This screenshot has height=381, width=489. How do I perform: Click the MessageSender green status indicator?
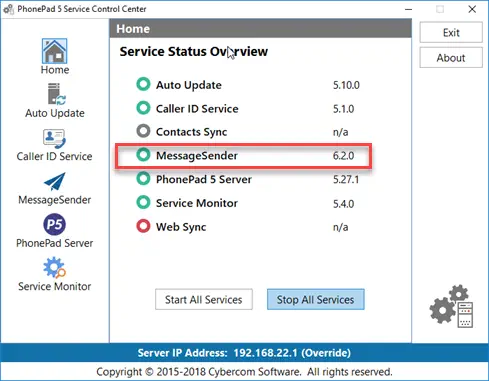click(x=143, y=155)
